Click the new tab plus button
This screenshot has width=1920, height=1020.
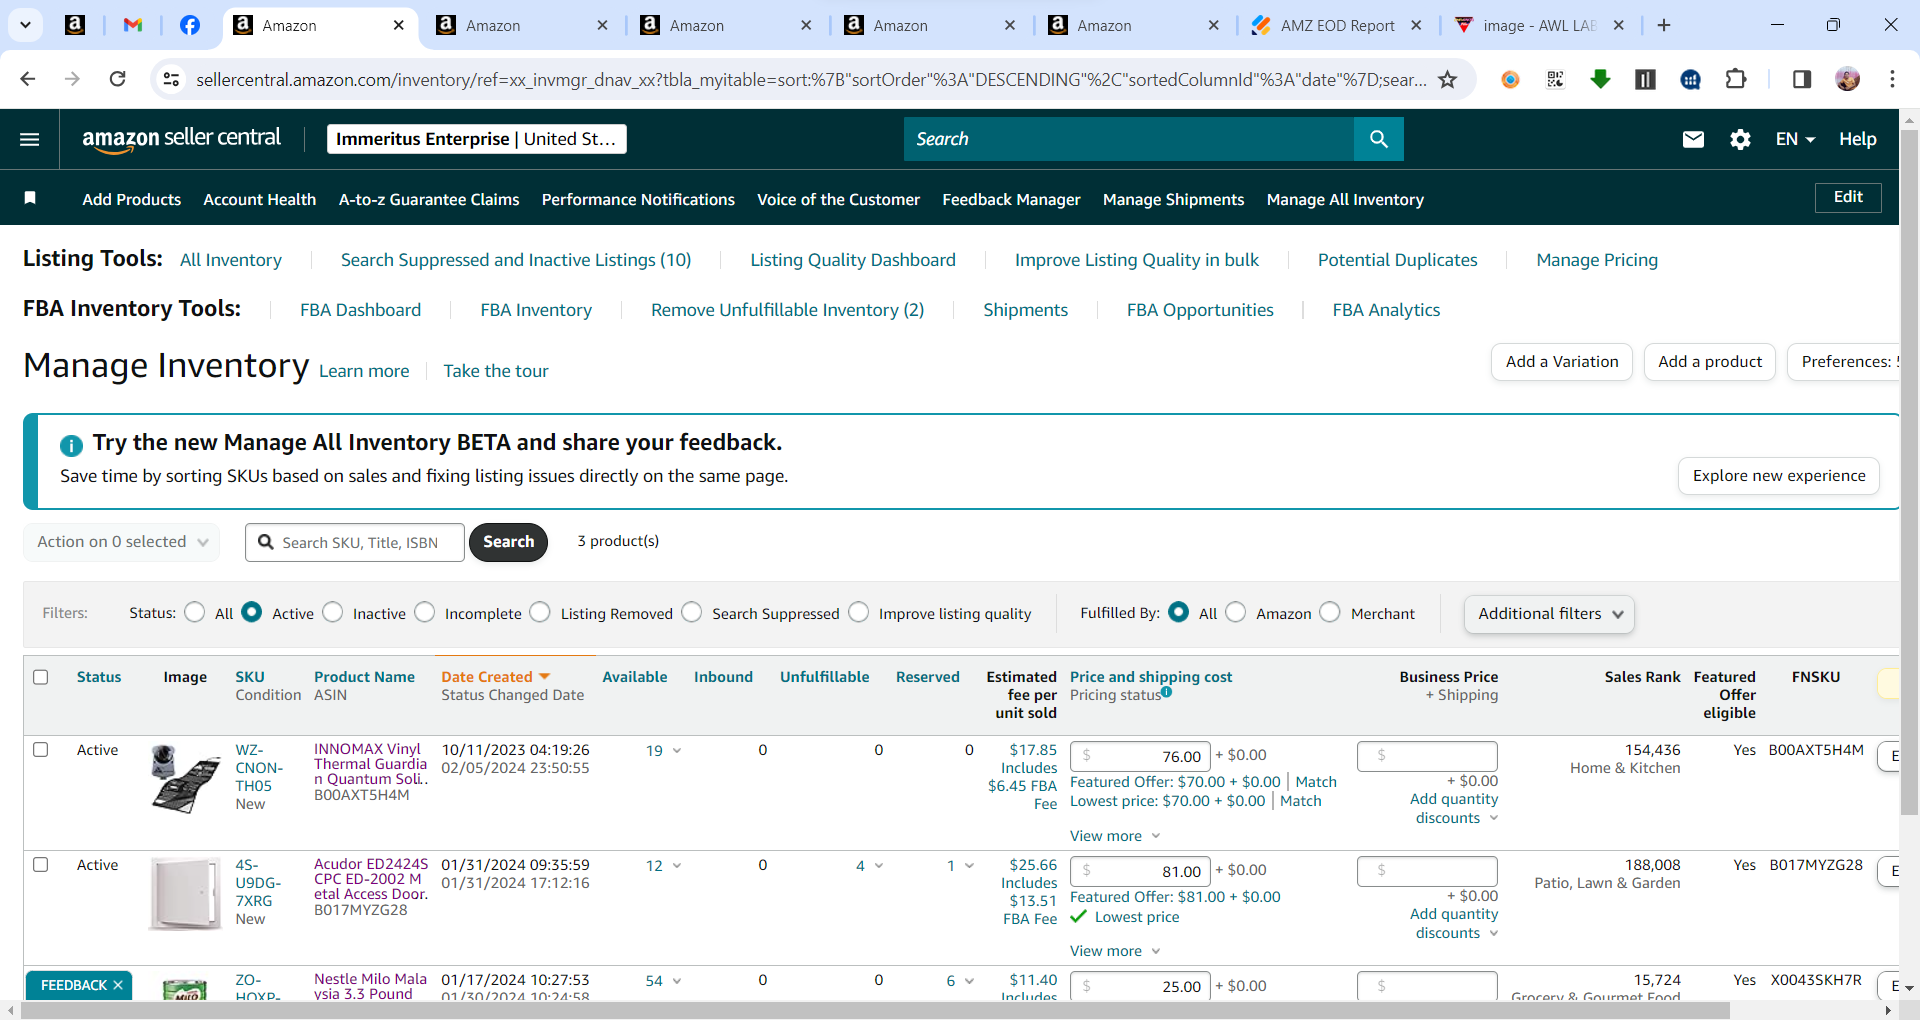(1664, 25)
